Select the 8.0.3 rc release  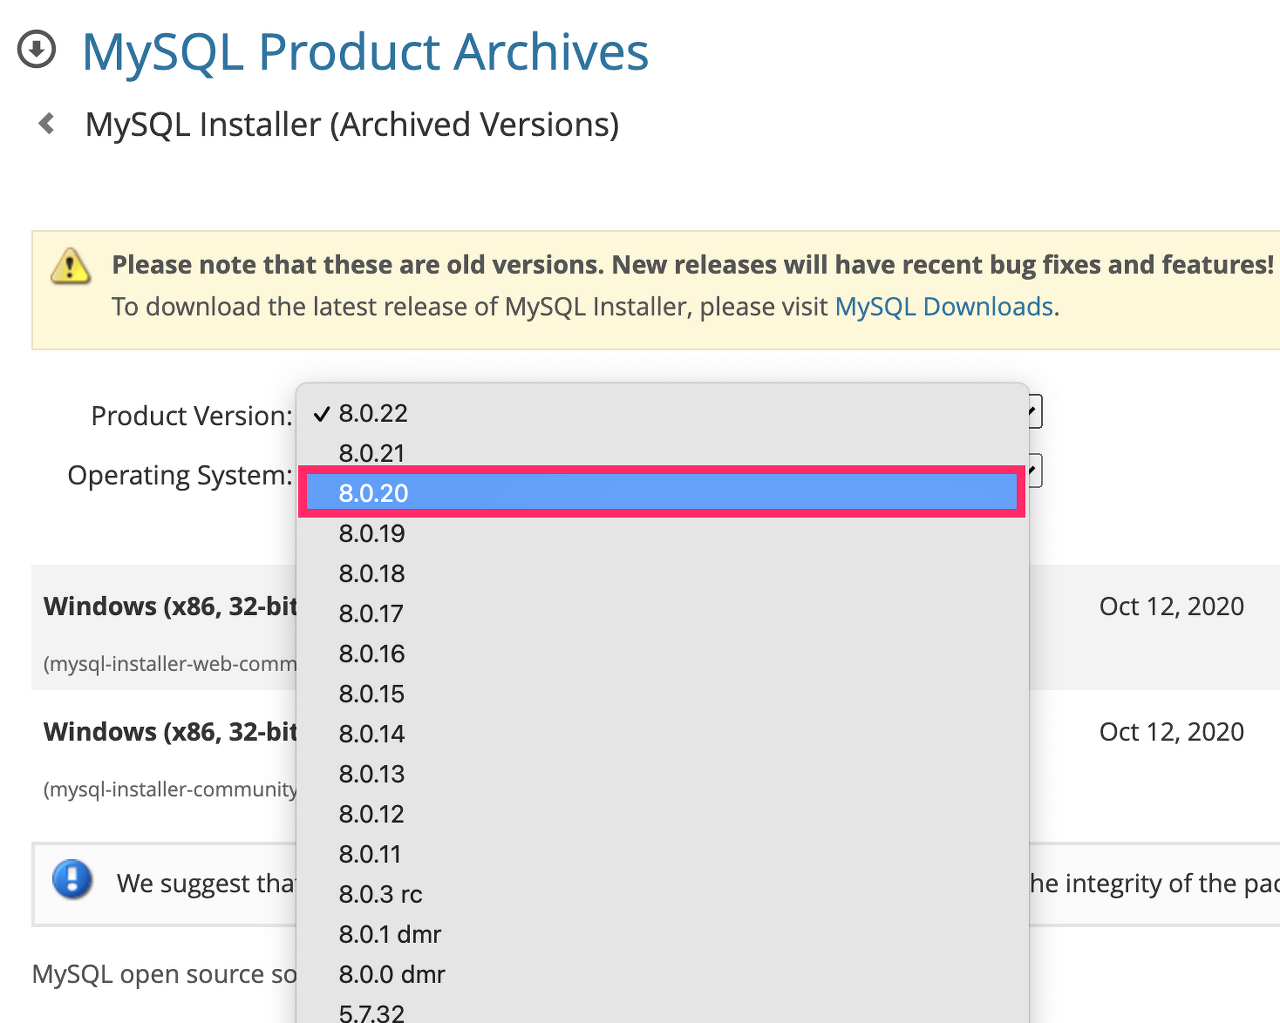tap(380, 894)
